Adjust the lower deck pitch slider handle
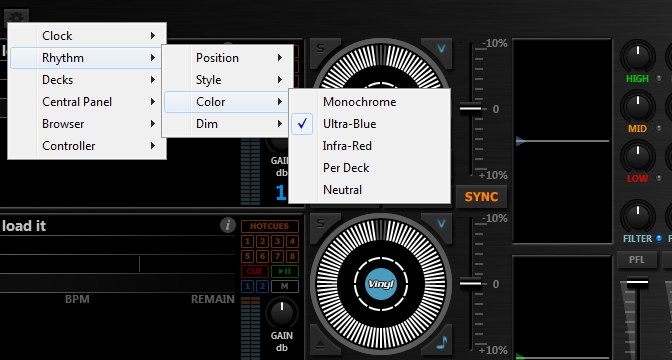 click(471, 283)
